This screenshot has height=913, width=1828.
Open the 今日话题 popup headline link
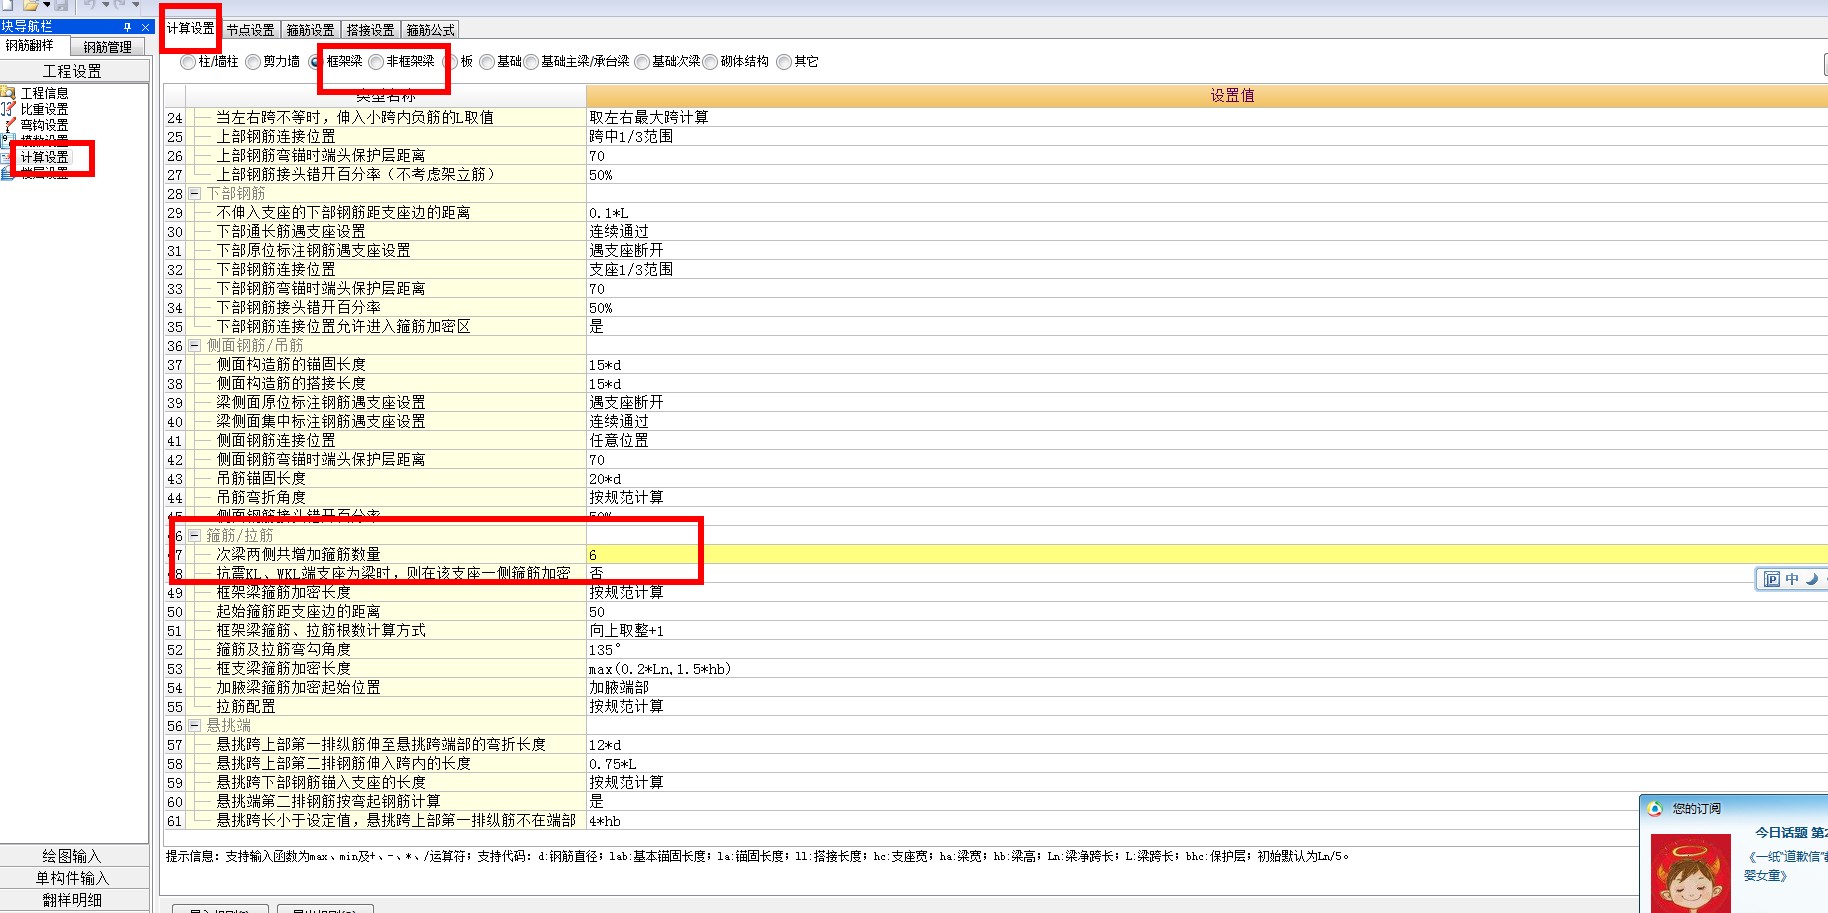pos(1791,832)
